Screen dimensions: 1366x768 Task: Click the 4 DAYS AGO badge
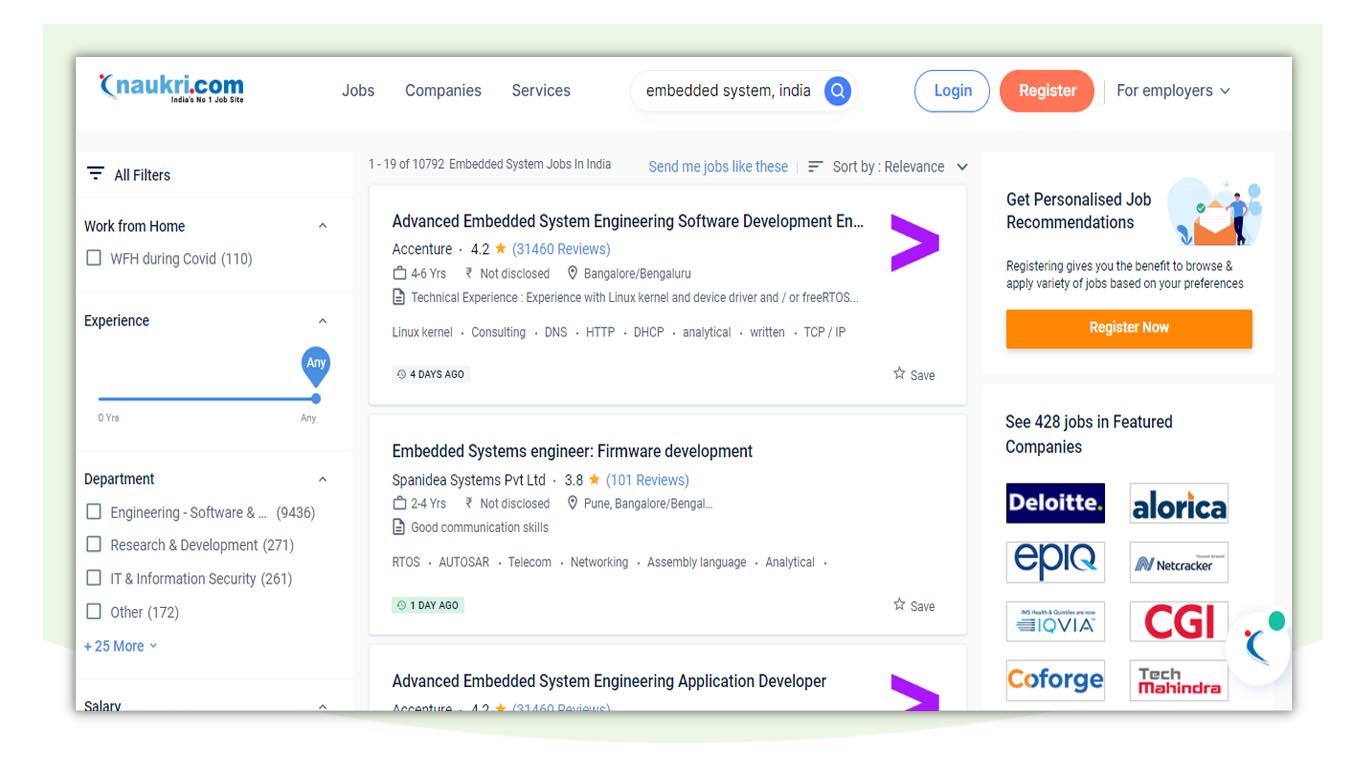click(431, 374)
